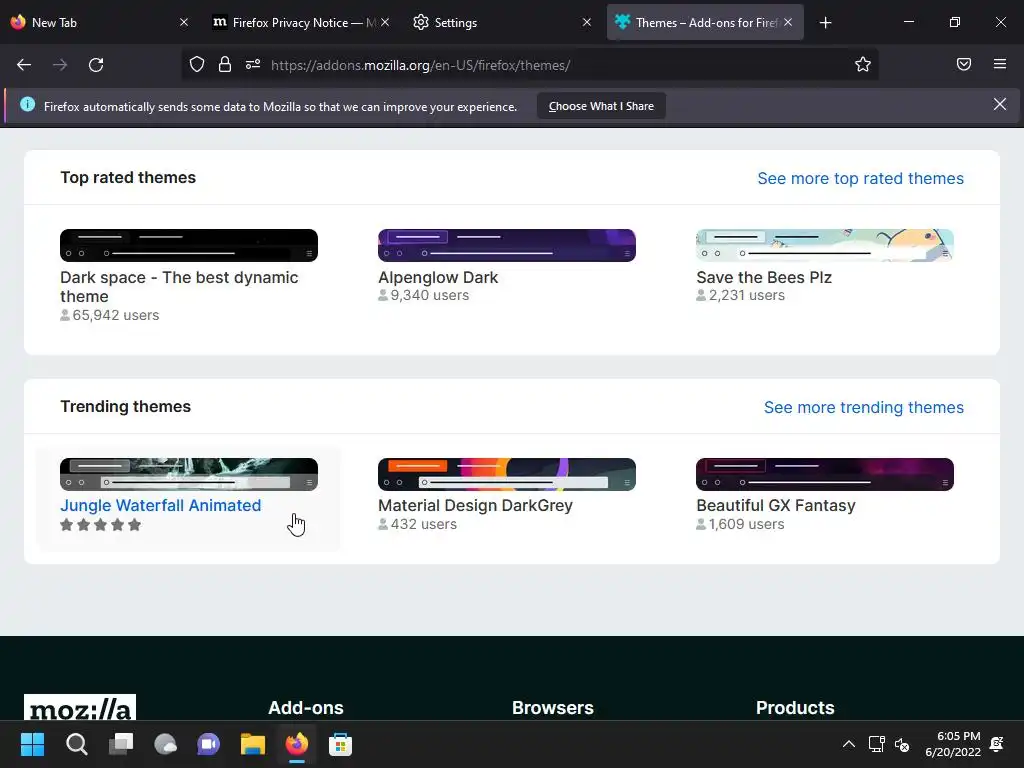Open the Pocket save icon

coord(963,64)
